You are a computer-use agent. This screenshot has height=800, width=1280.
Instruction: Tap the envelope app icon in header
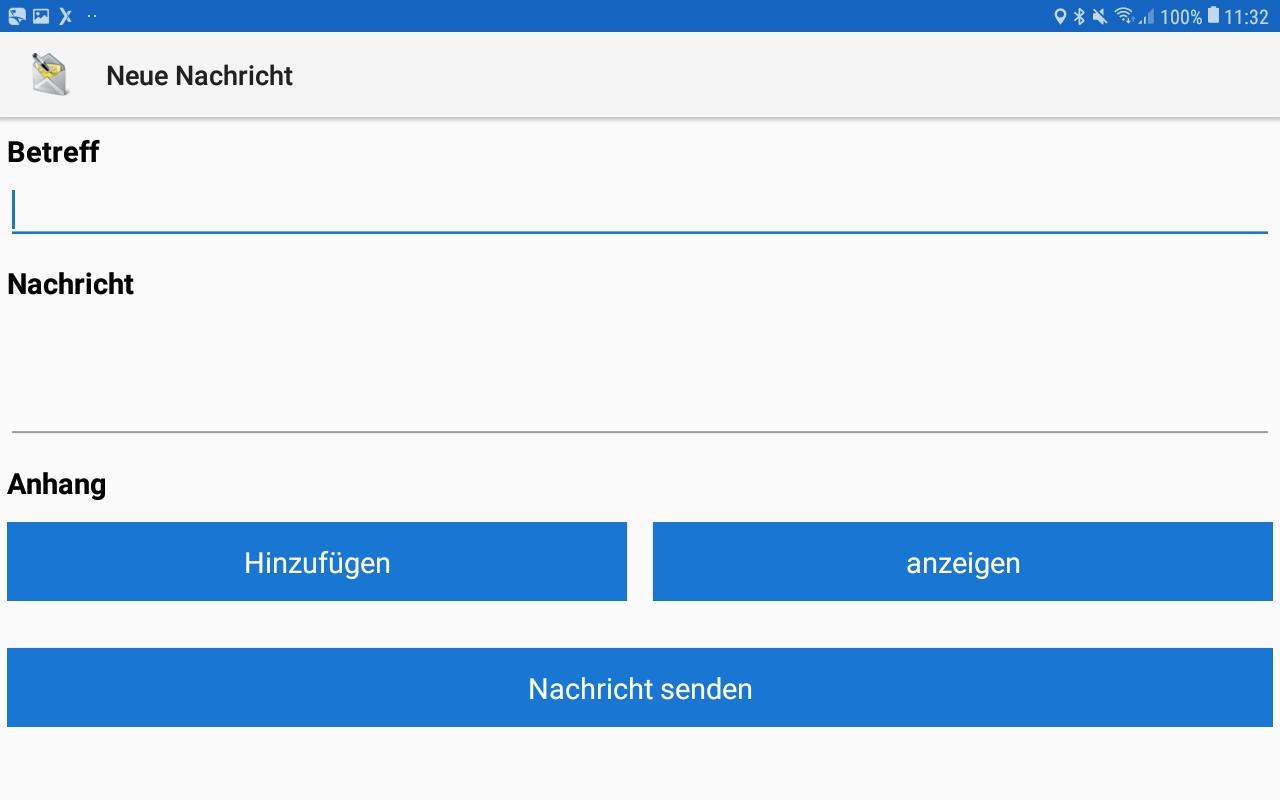pyautogui.click(x=50, y=75)
